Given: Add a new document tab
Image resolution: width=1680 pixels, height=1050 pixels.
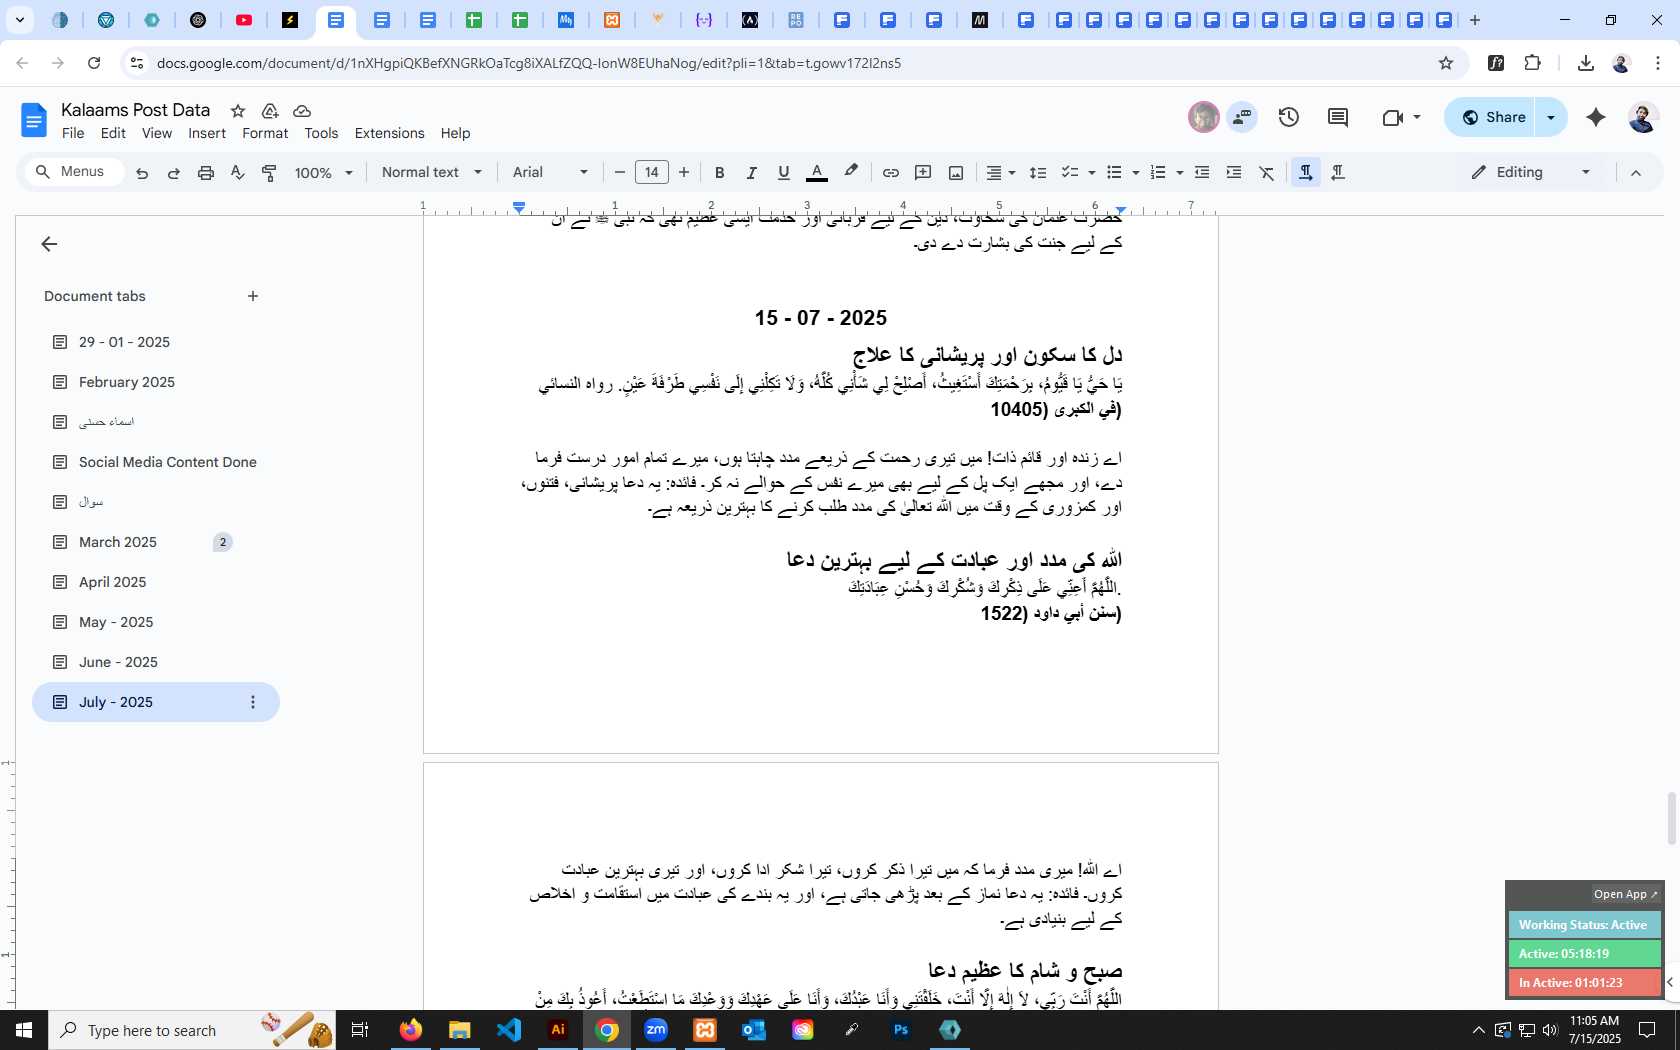Looking at the screenshot, I should tap(253, 296).
